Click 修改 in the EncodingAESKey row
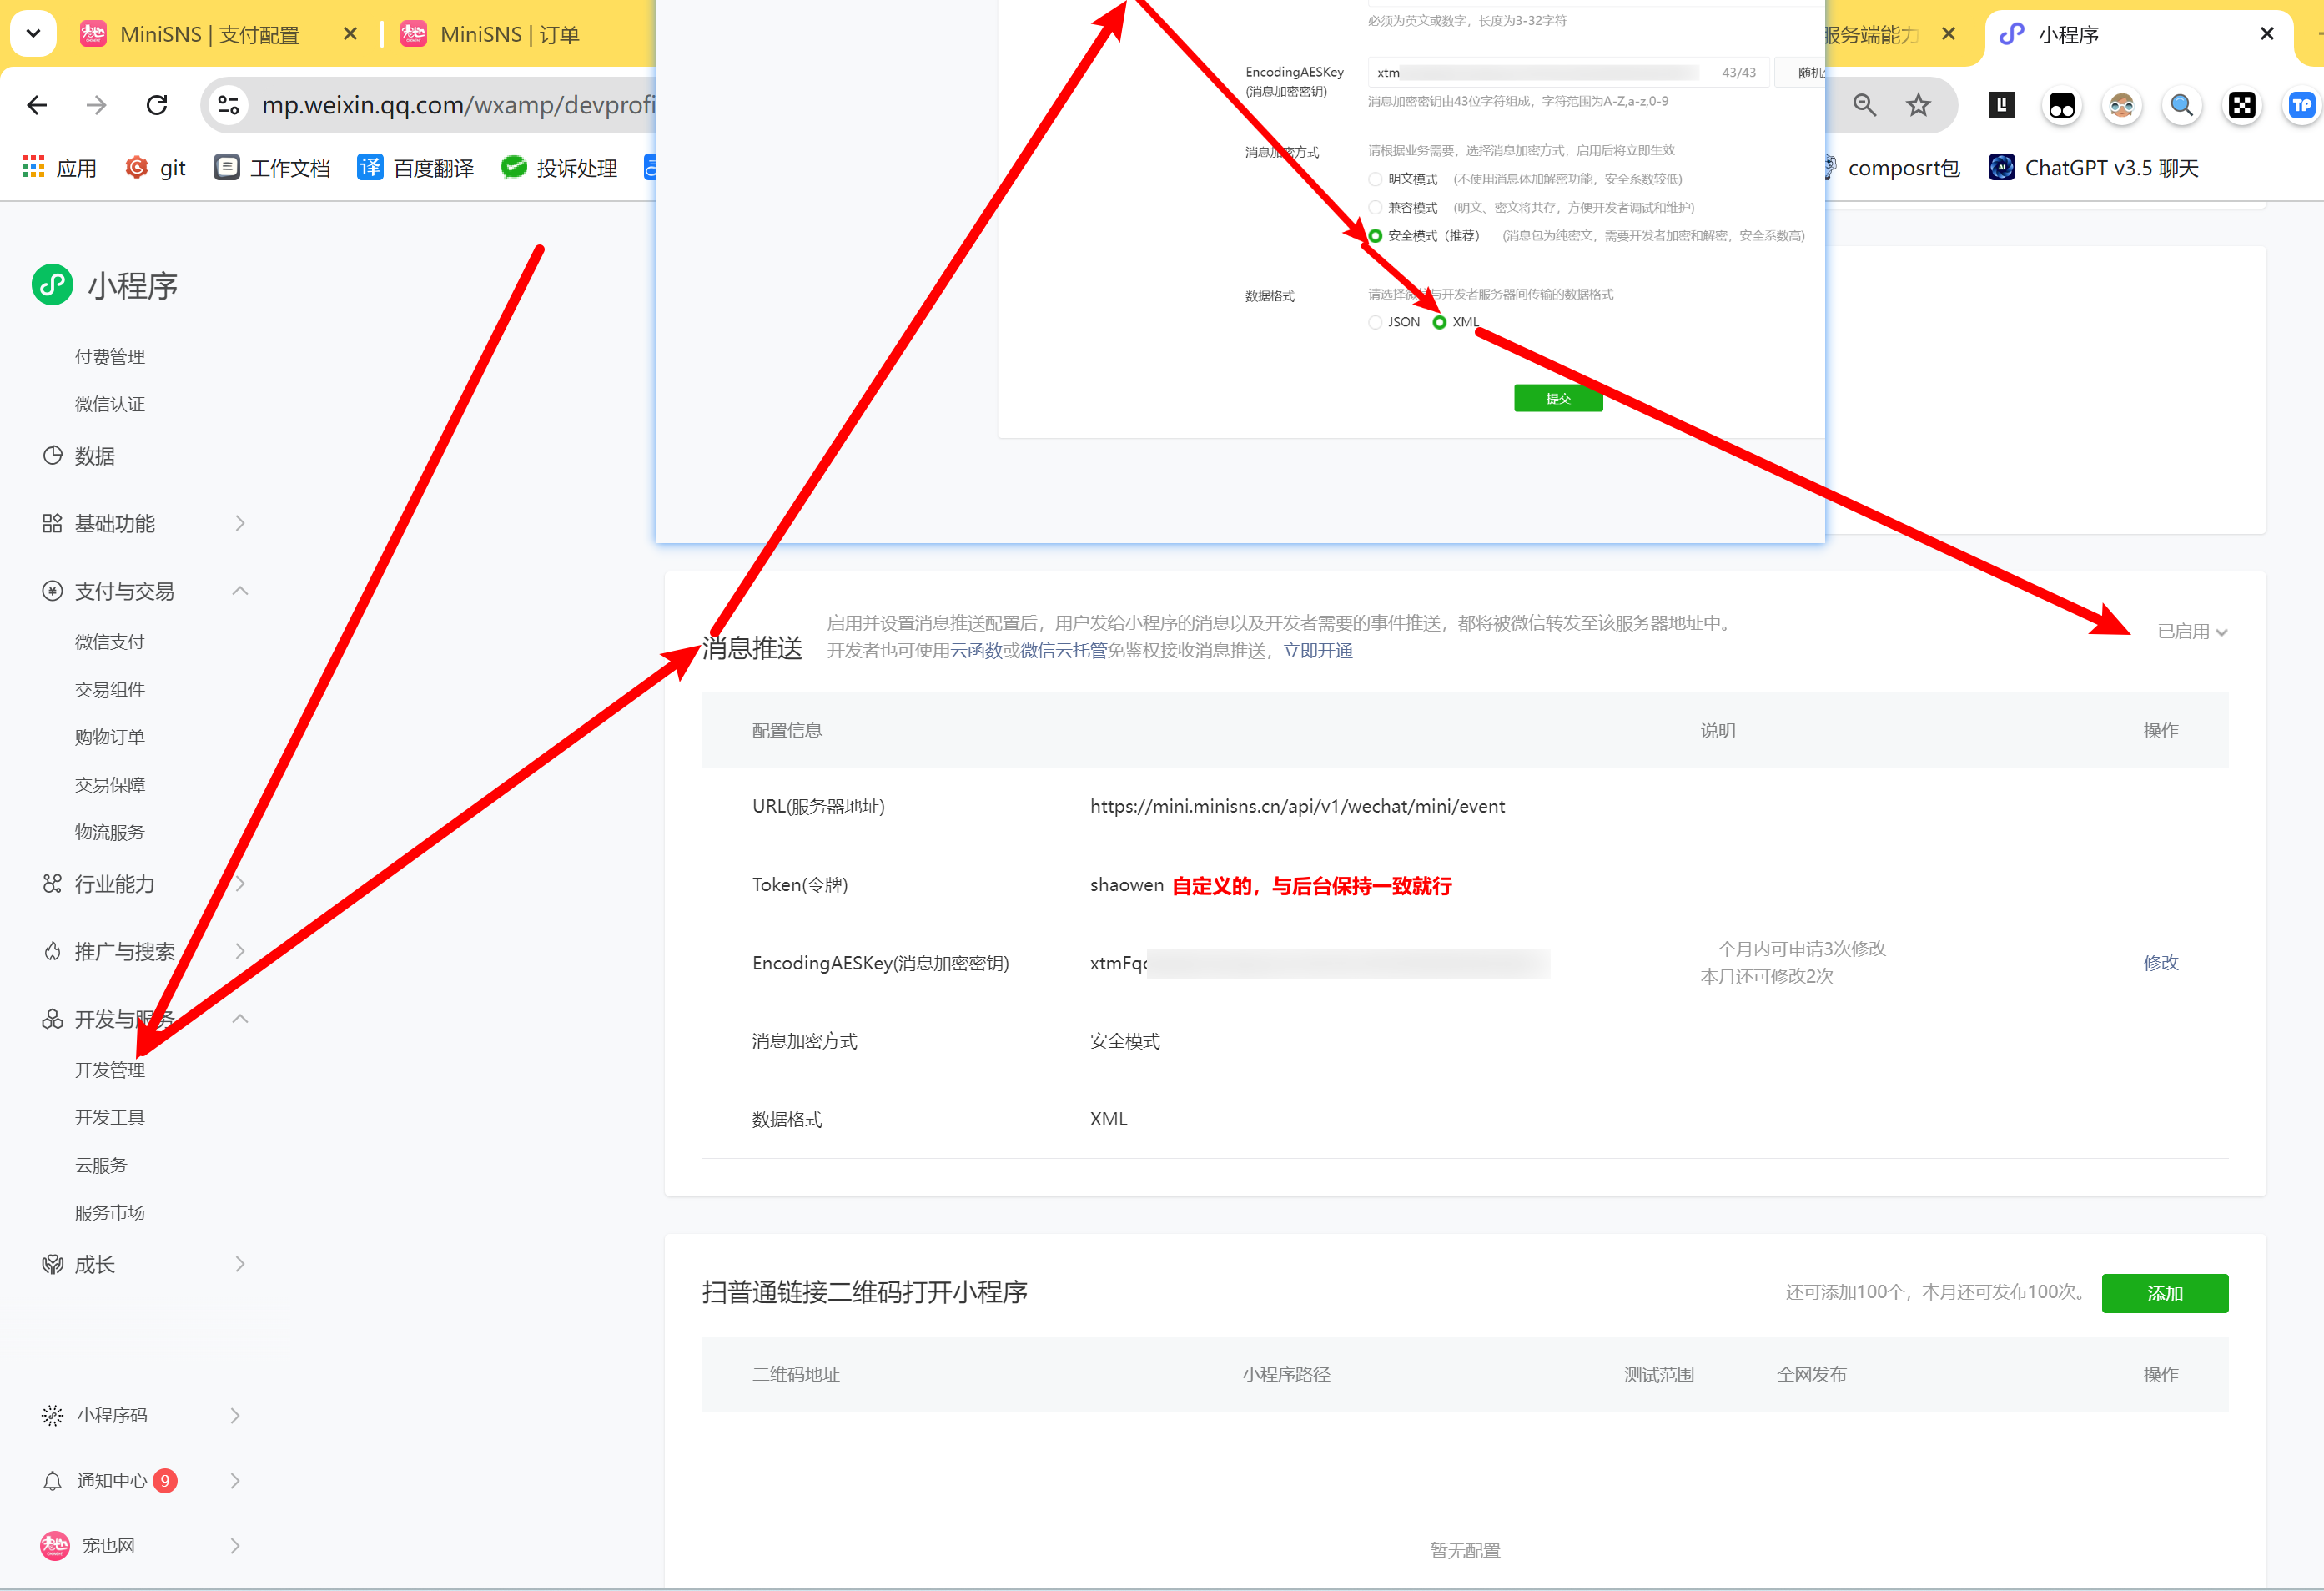The image size is (2324, 1591). (2160, 962)
